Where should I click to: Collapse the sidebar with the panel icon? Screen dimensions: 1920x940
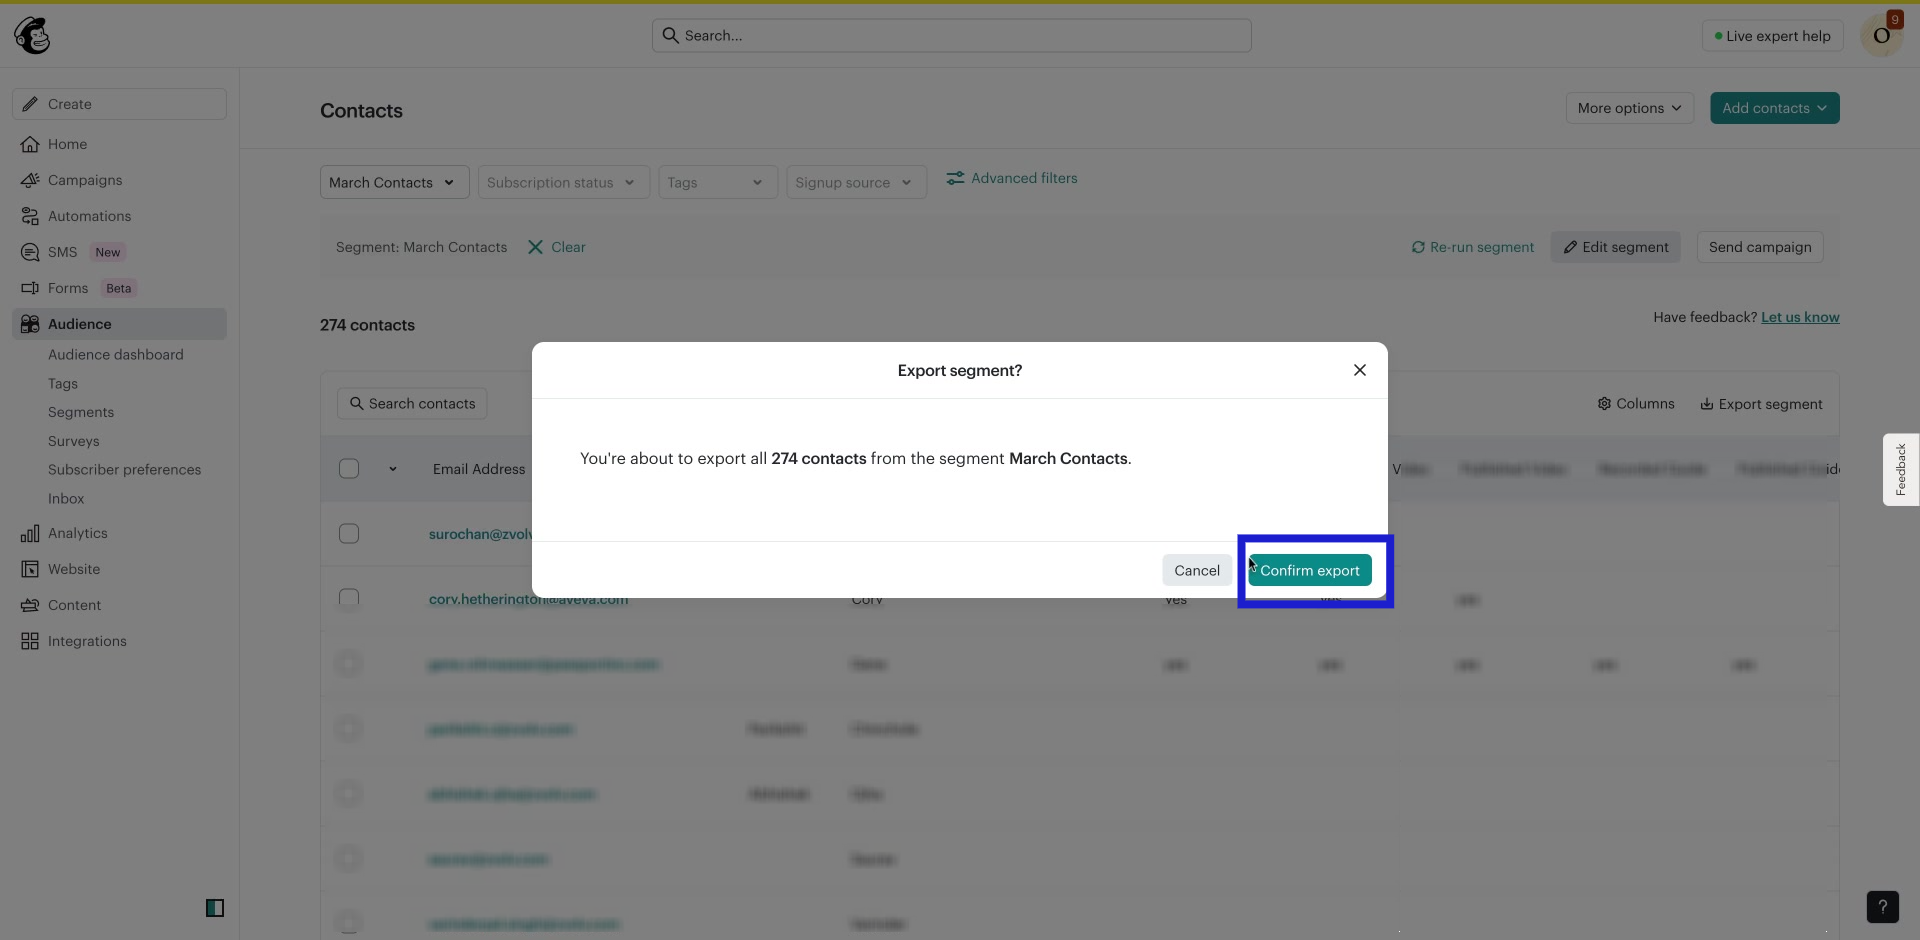coord(216,908)
